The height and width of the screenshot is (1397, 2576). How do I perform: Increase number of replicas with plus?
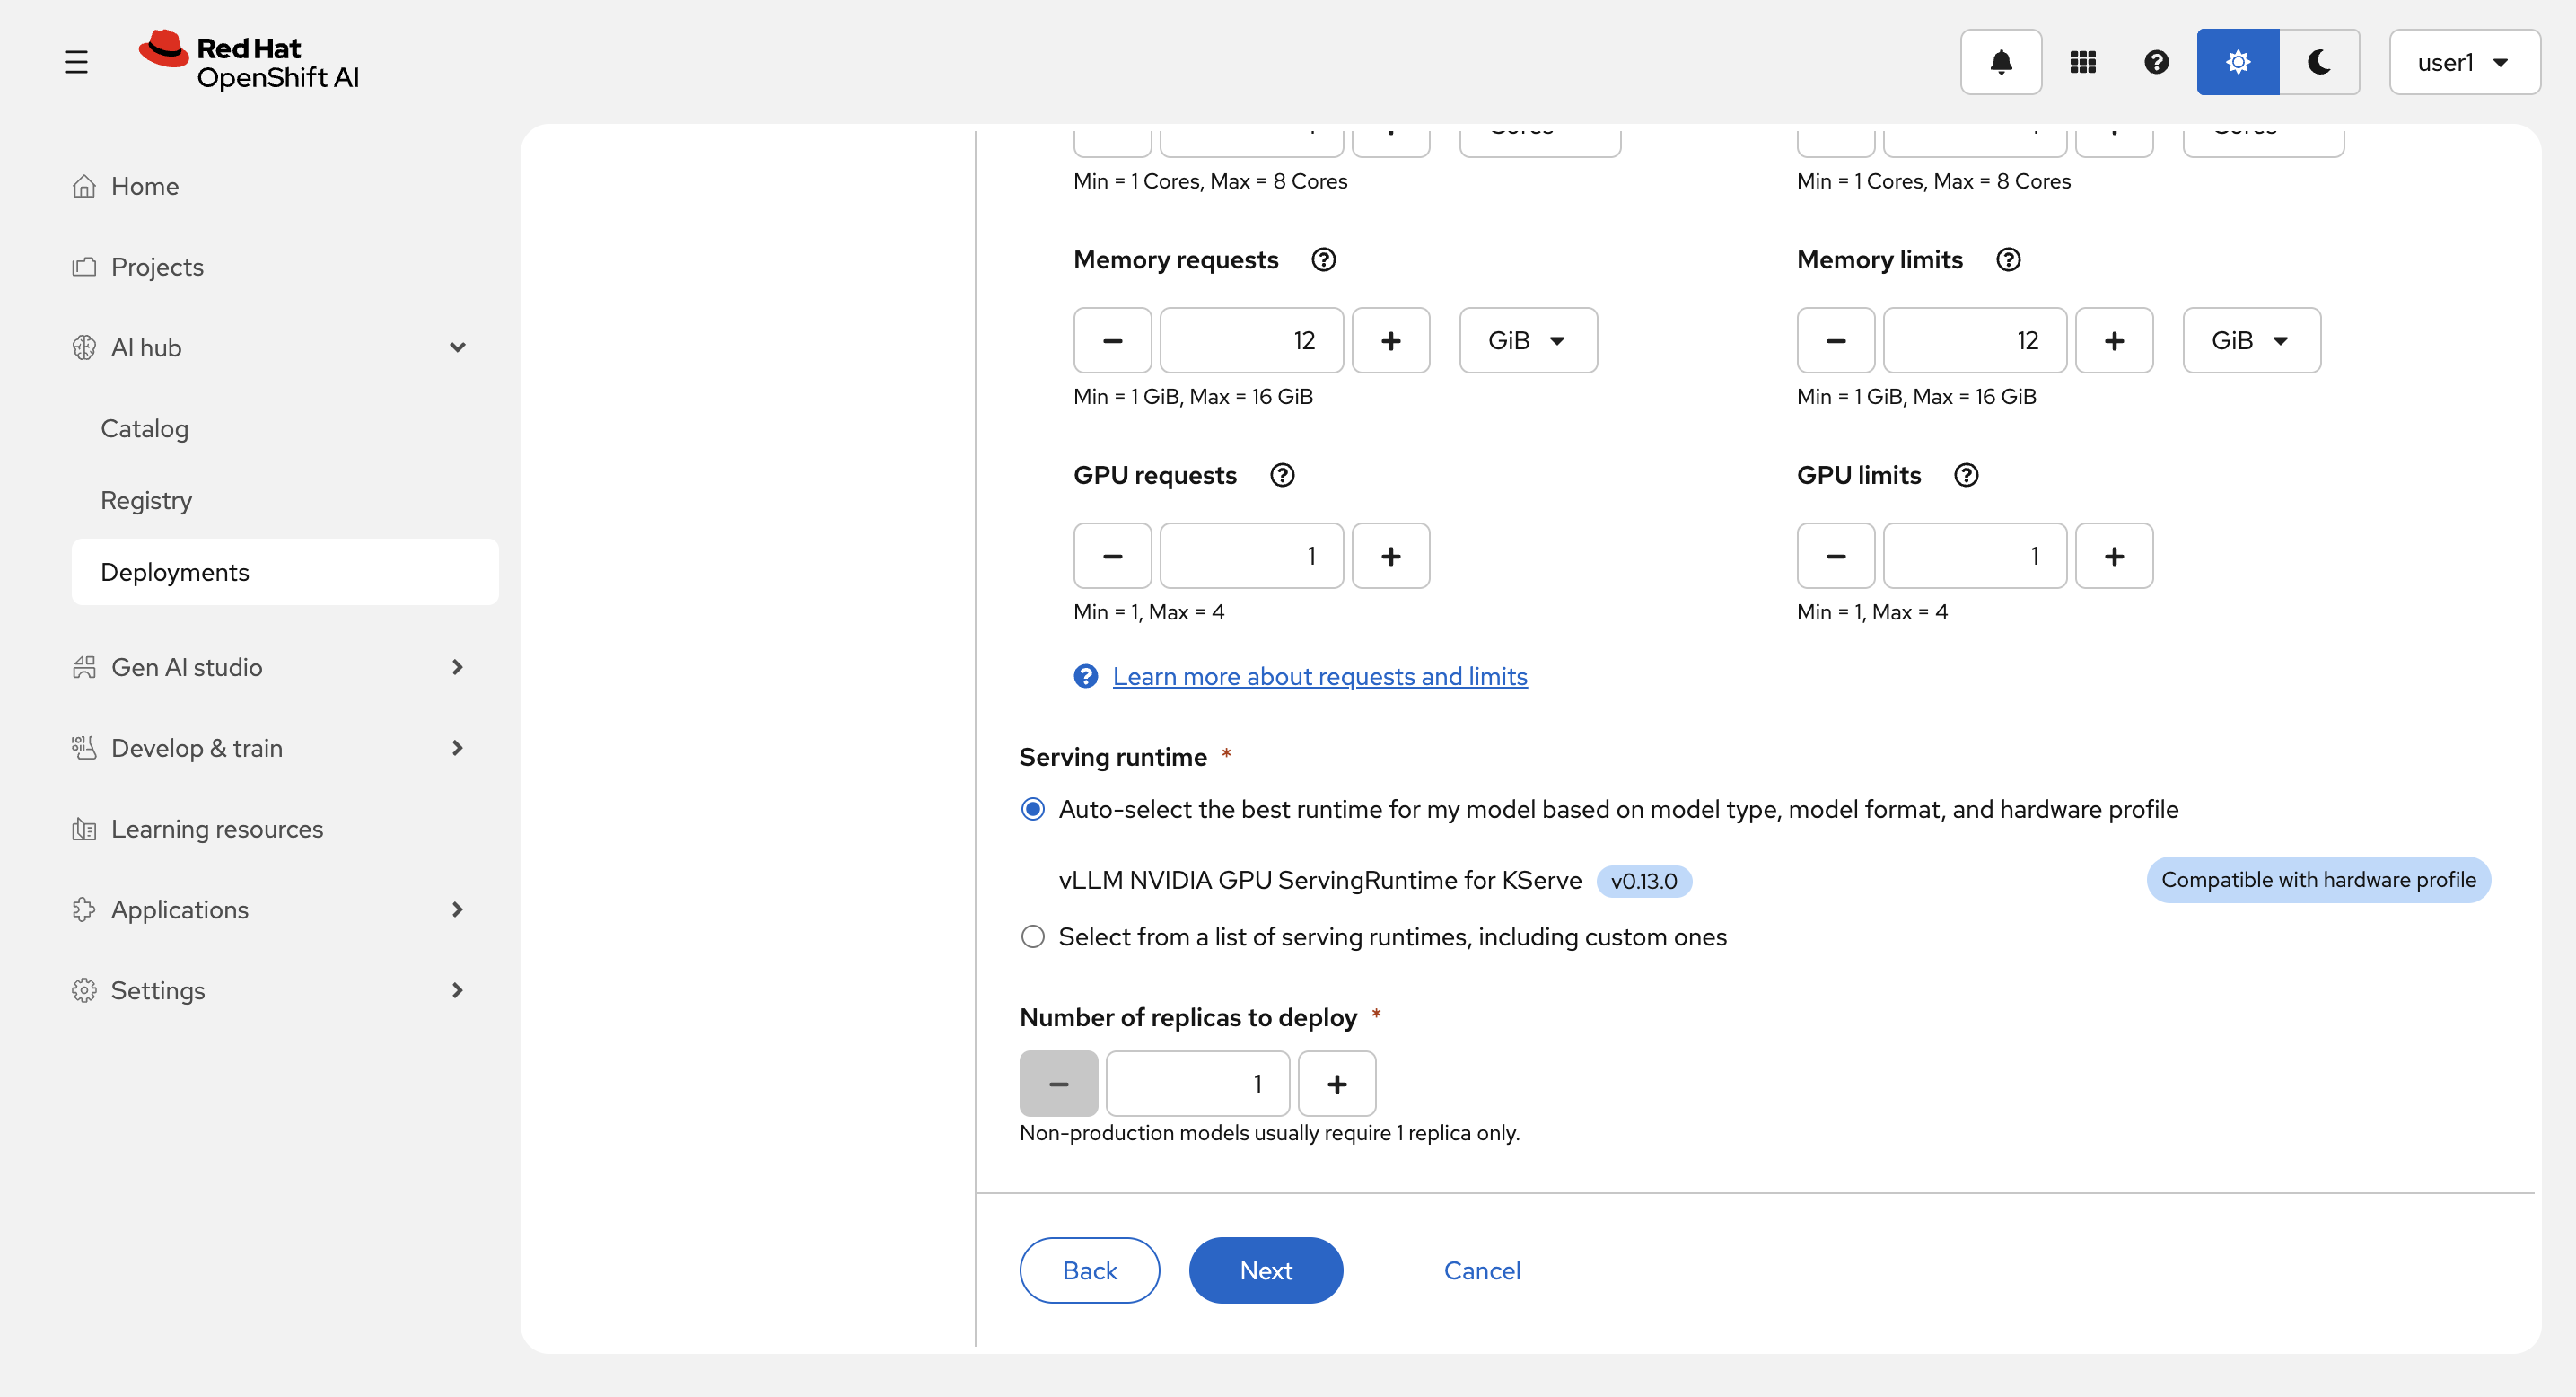(1336, 1084)
